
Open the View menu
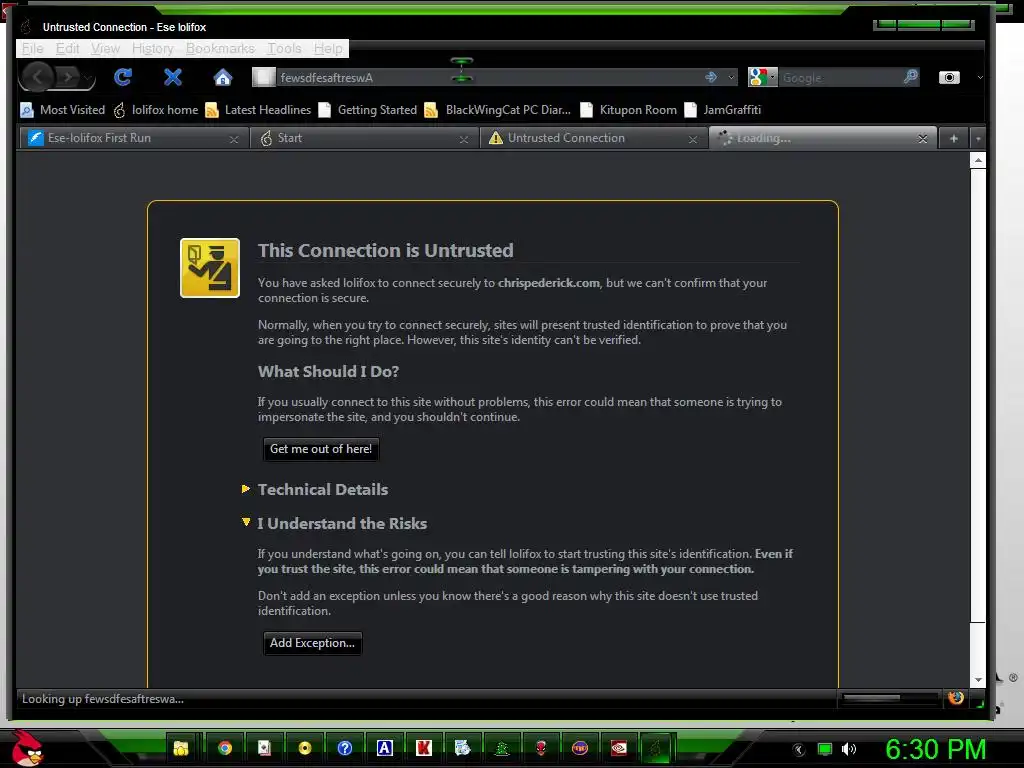(105, 48)
